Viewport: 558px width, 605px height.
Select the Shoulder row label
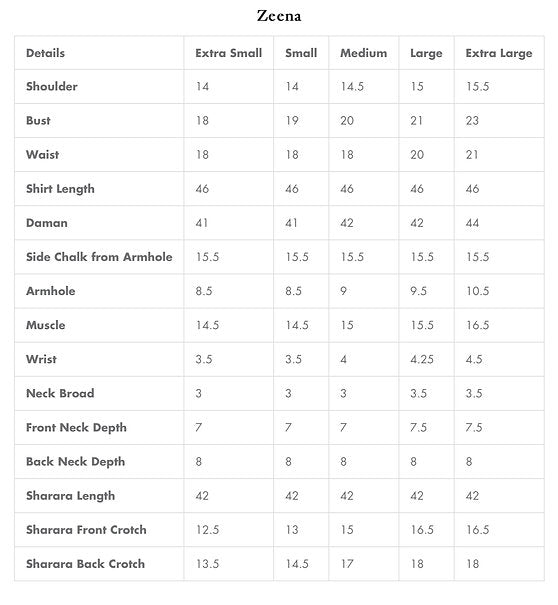tap(52, 86)
